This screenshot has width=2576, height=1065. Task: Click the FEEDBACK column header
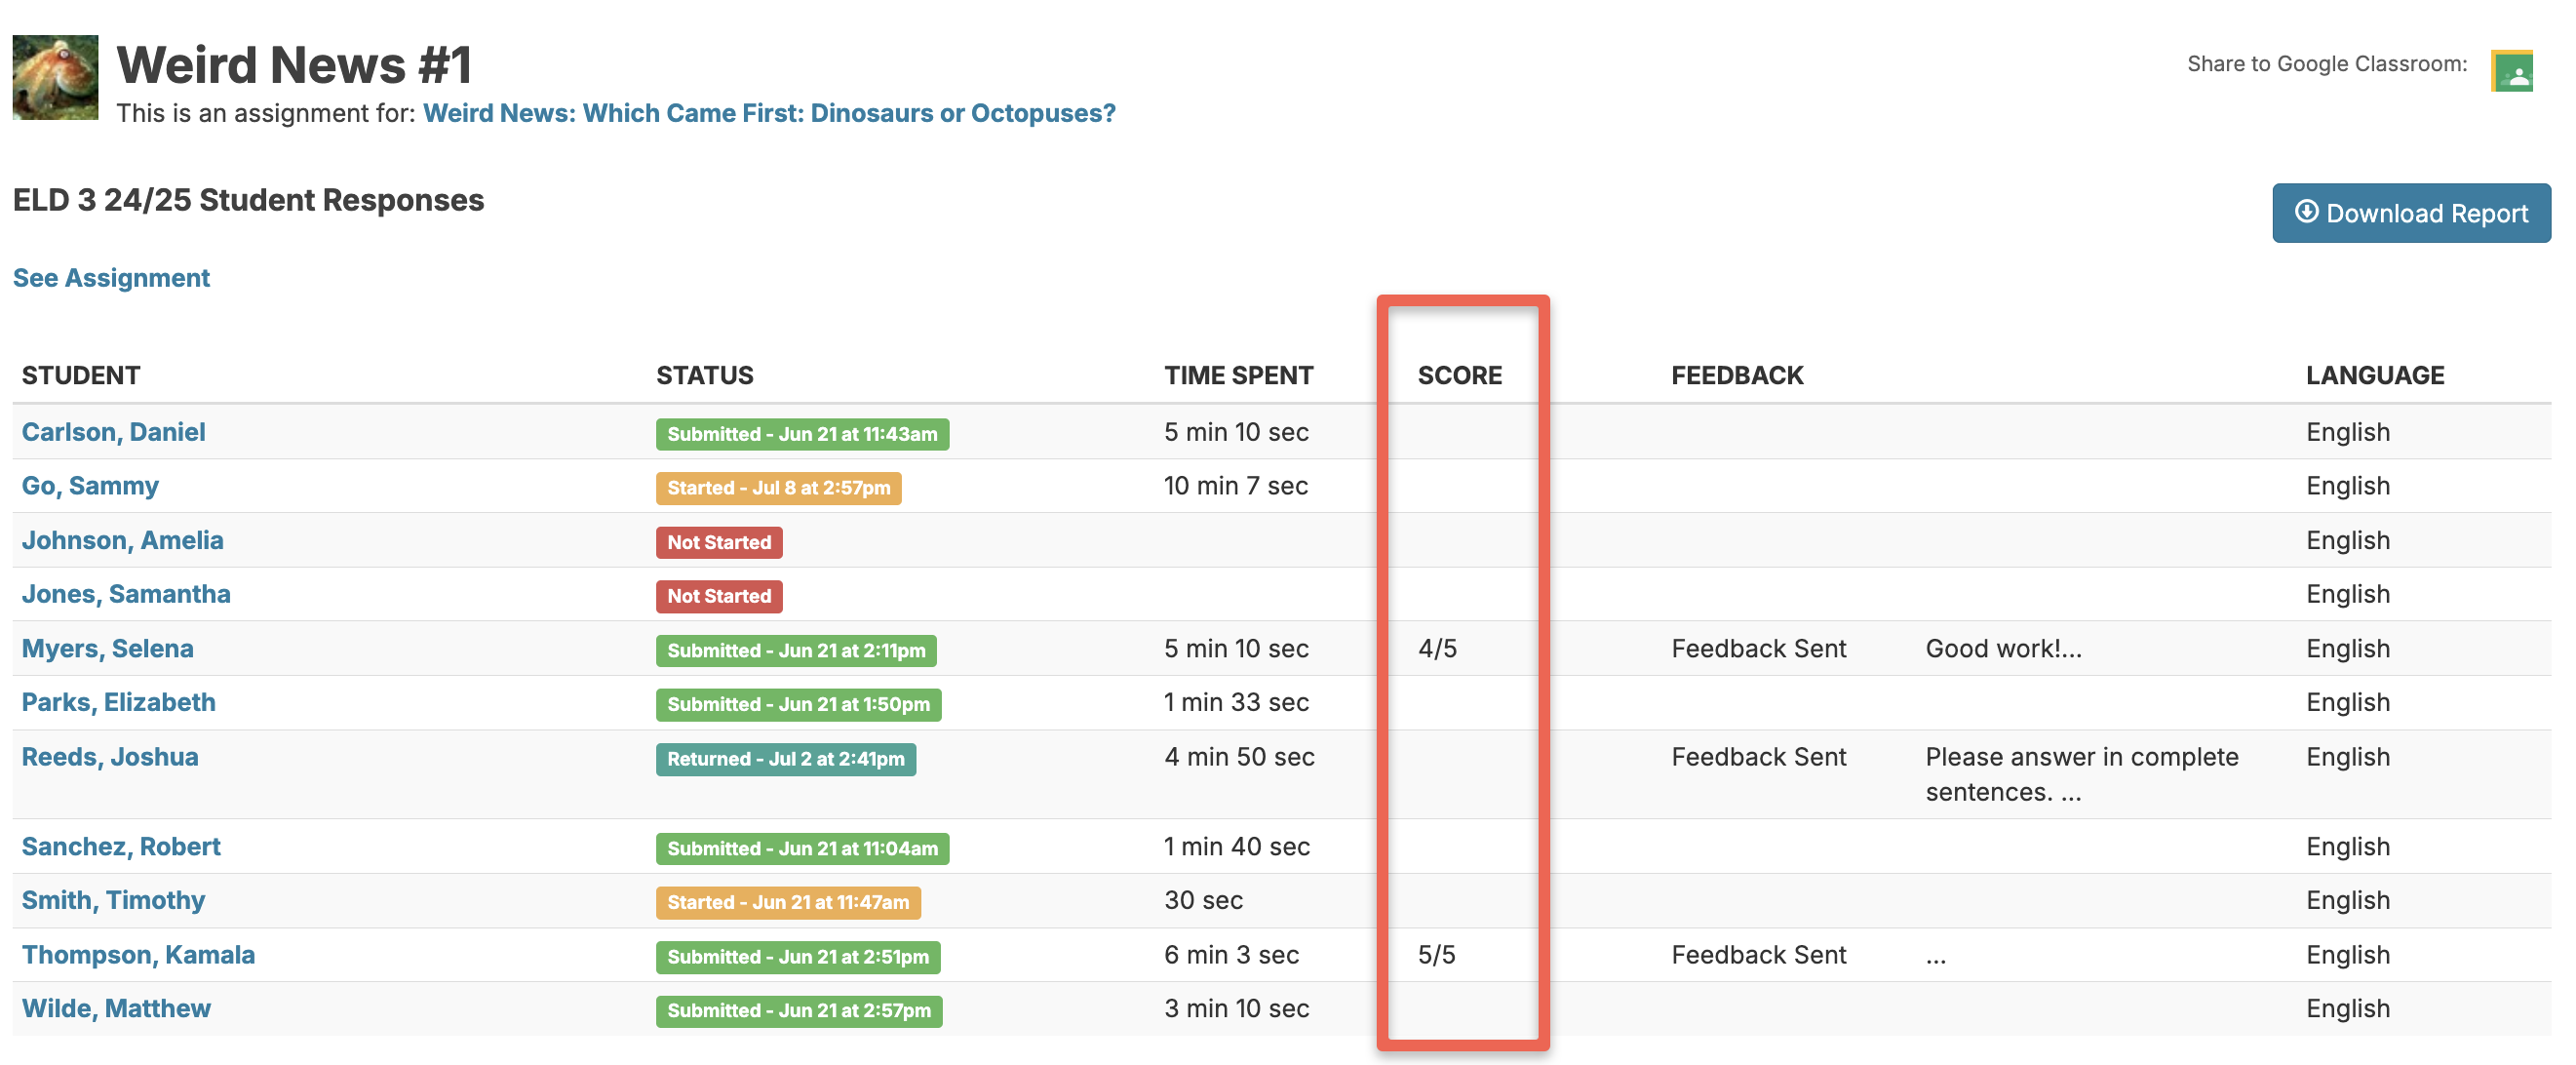pyautogui.click(x=1737, y=376)
